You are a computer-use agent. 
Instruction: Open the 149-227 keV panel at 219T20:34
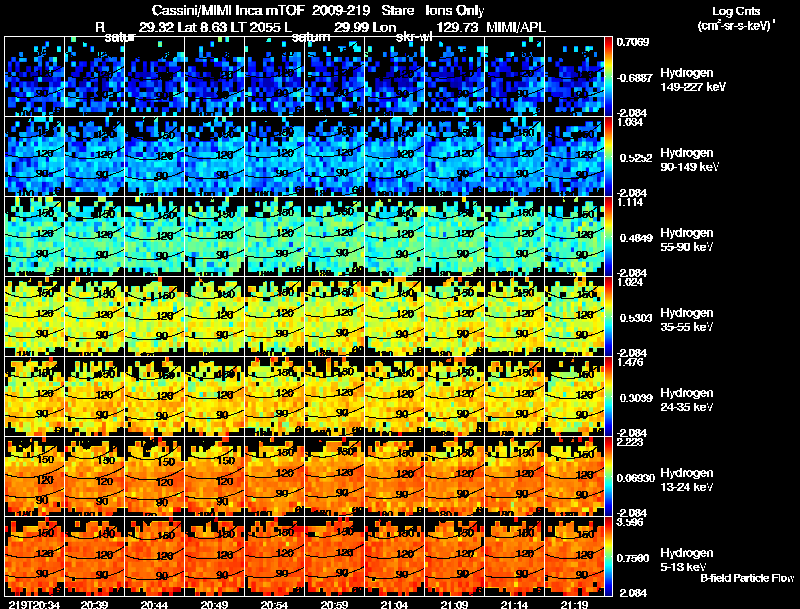coord(34,77)
